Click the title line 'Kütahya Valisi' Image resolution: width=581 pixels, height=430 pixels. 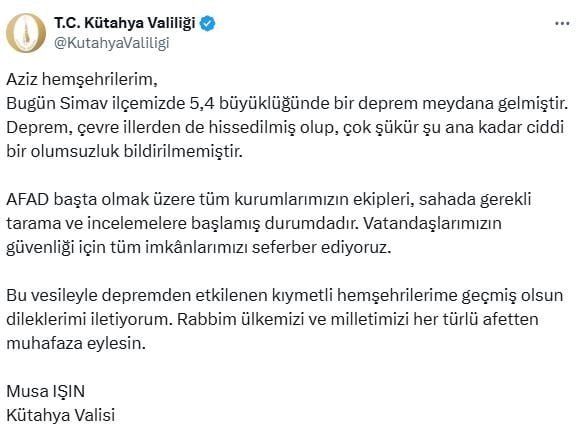[61, 415]
